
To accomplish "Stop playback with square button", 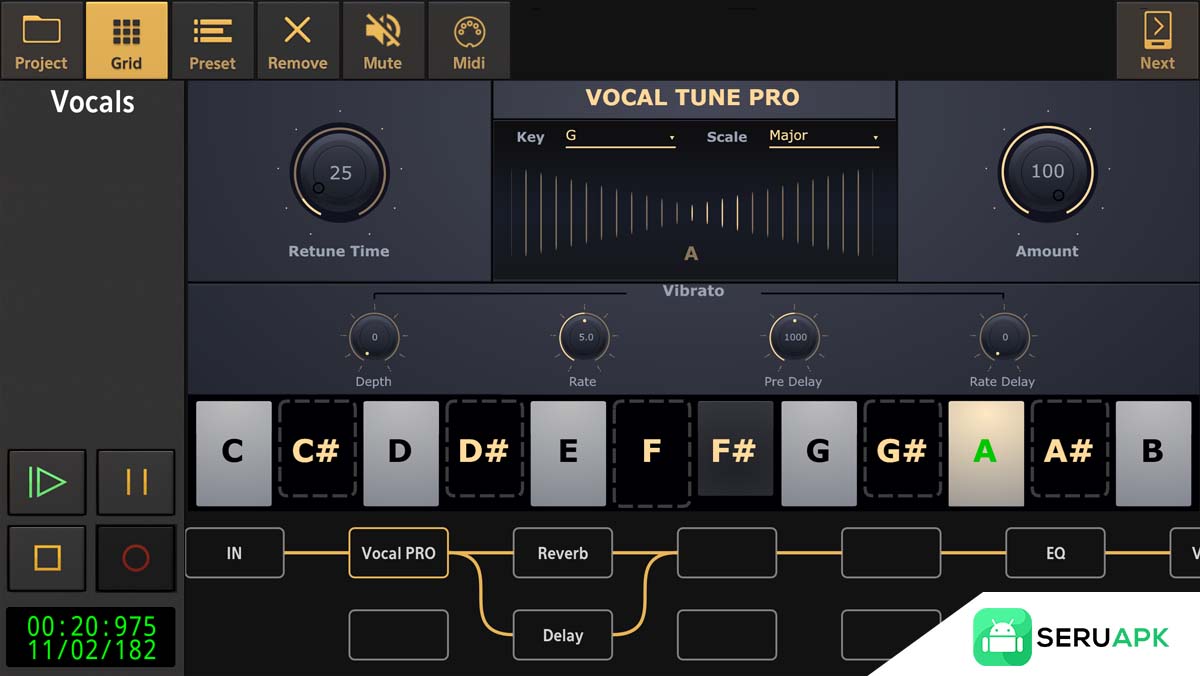I will click(x=47, y=557).
